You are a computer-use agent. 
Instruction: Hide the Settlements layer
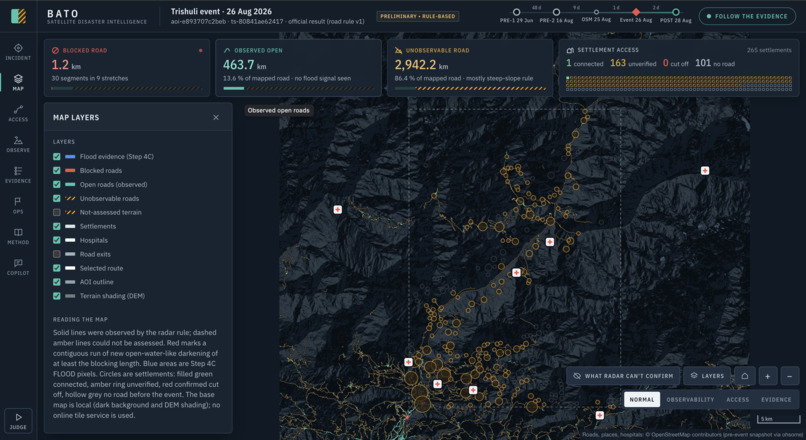point(57,226)
